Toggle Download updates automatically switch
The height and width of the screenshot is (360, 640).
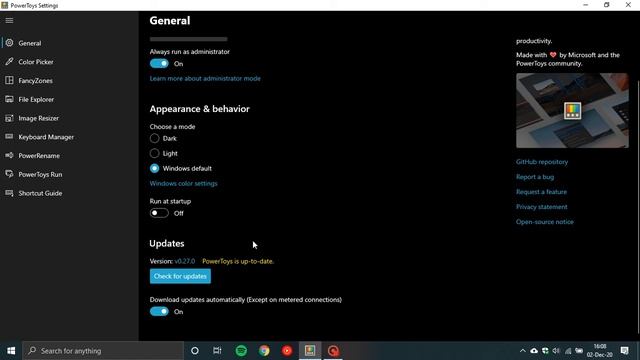click(159, 311)
